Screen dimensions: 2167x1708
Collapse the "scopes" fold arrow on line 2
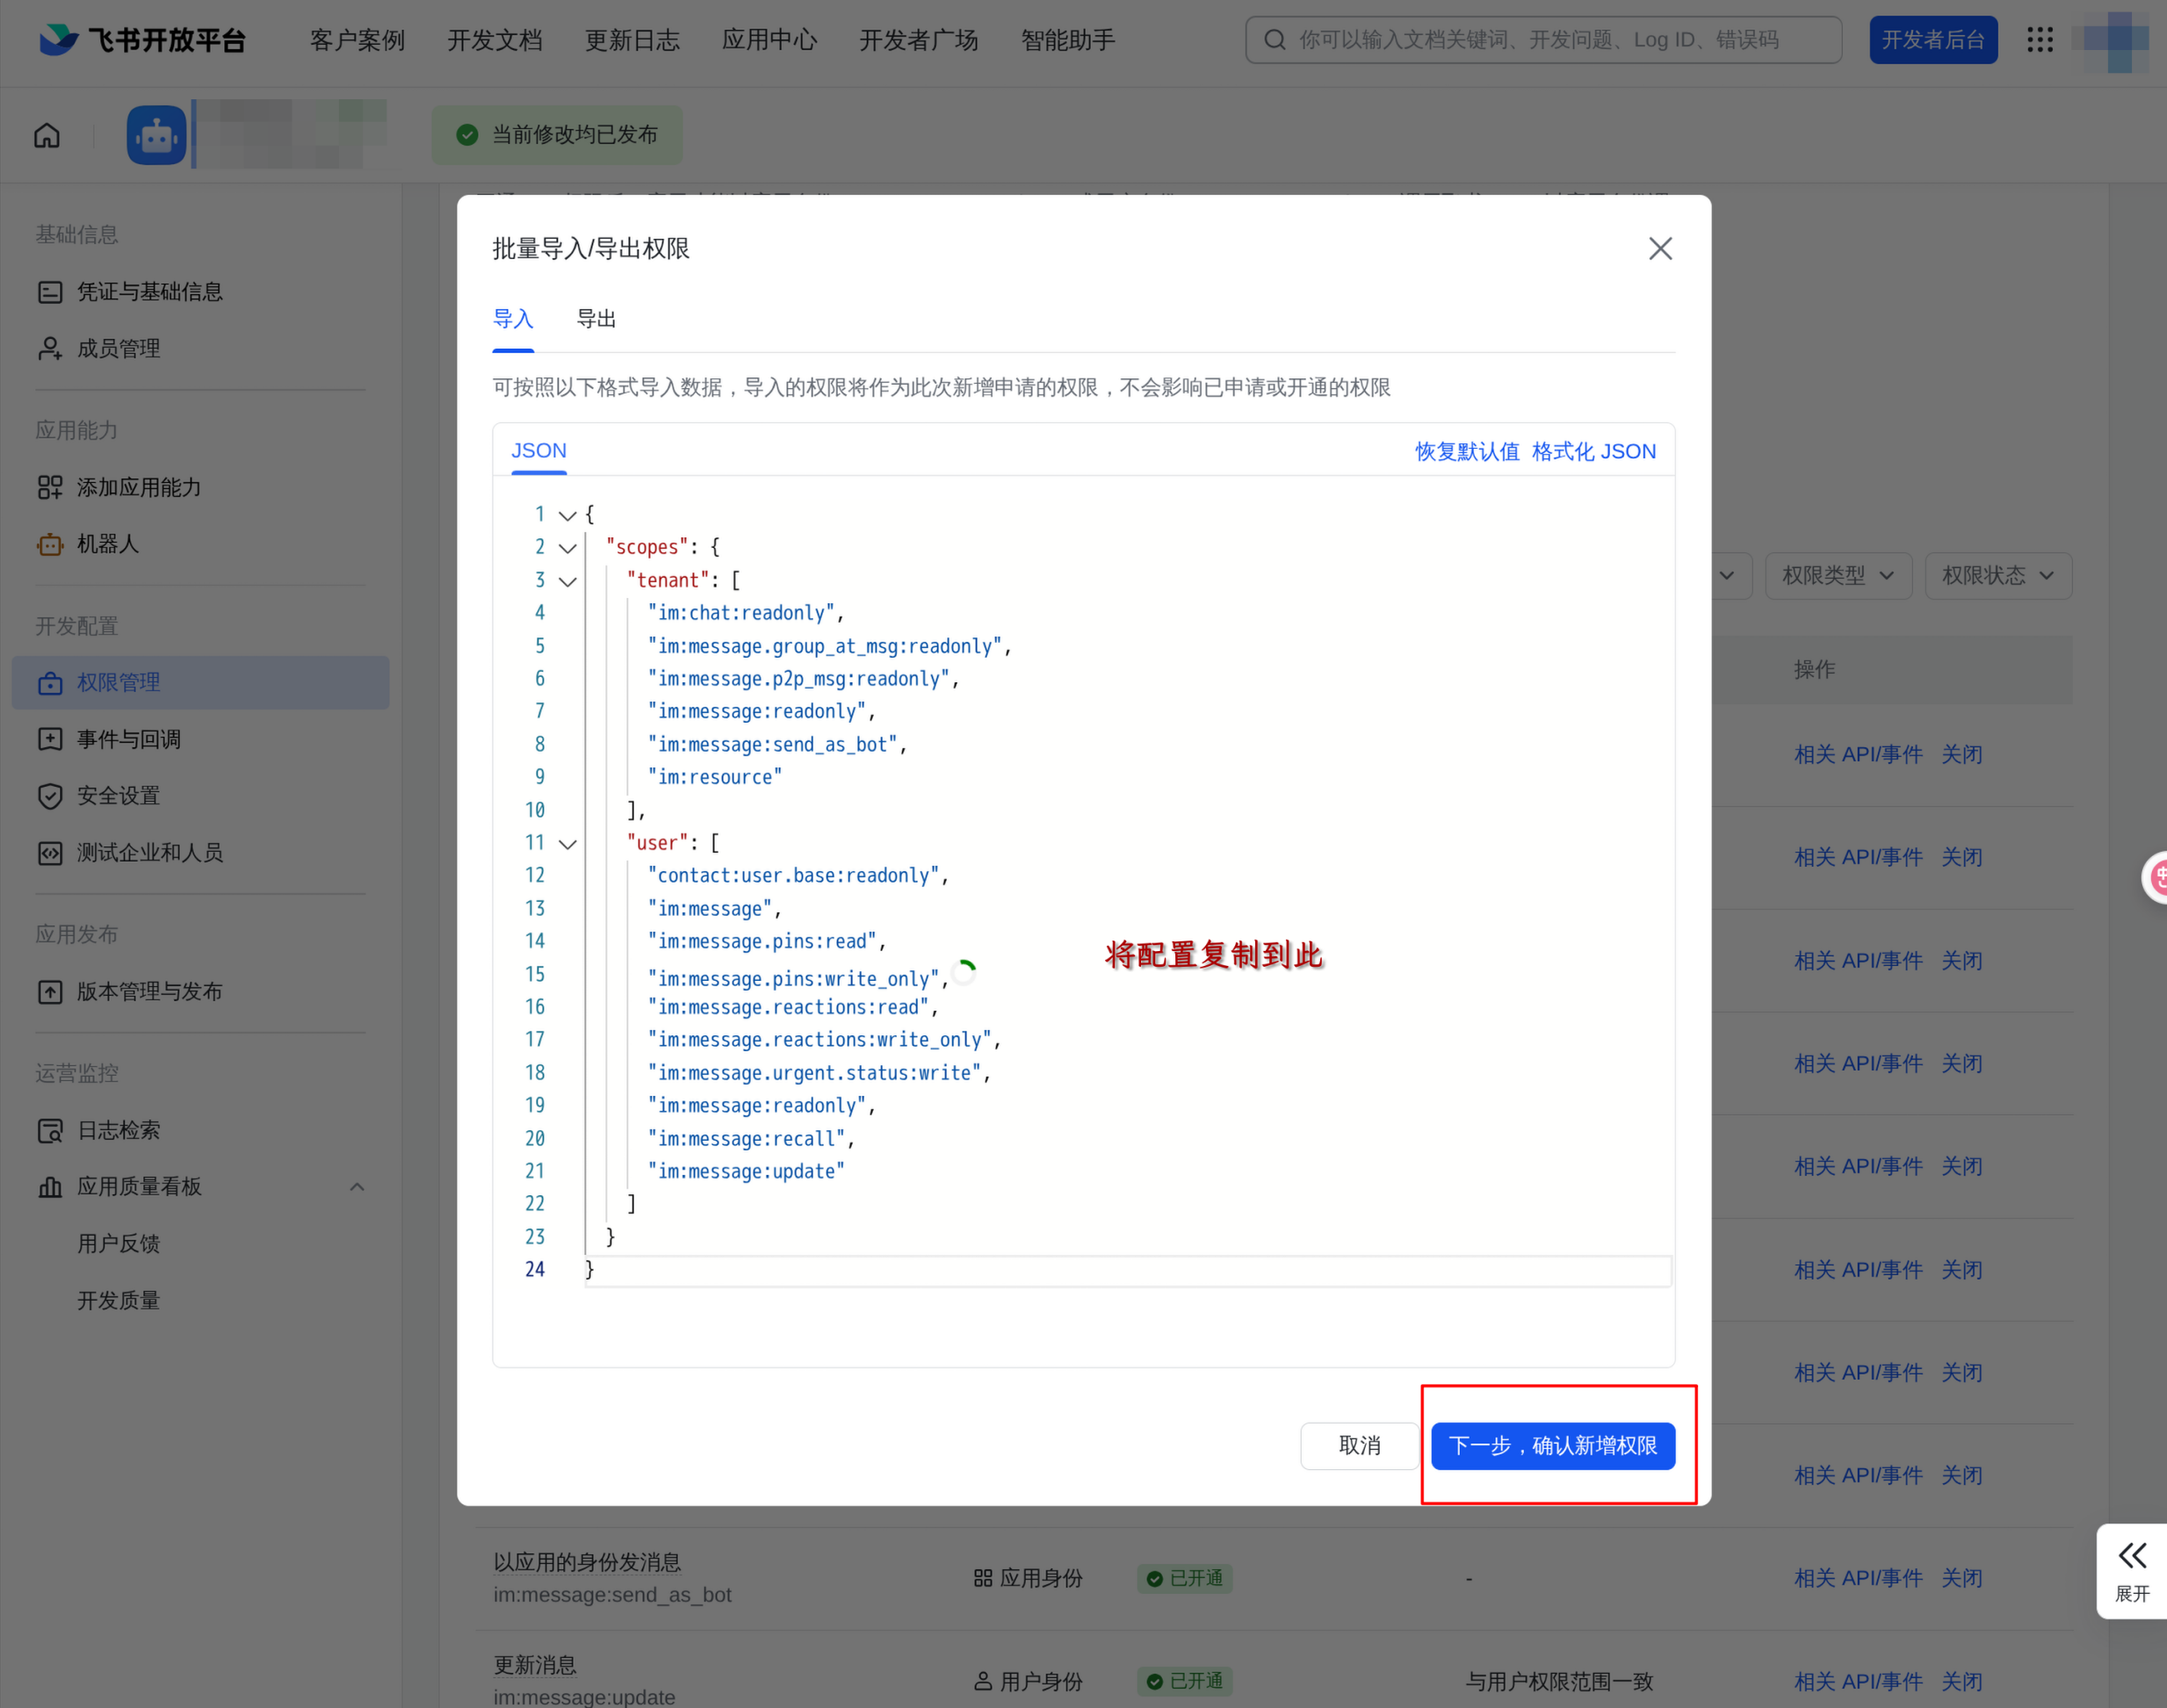(x=568, y=548)
